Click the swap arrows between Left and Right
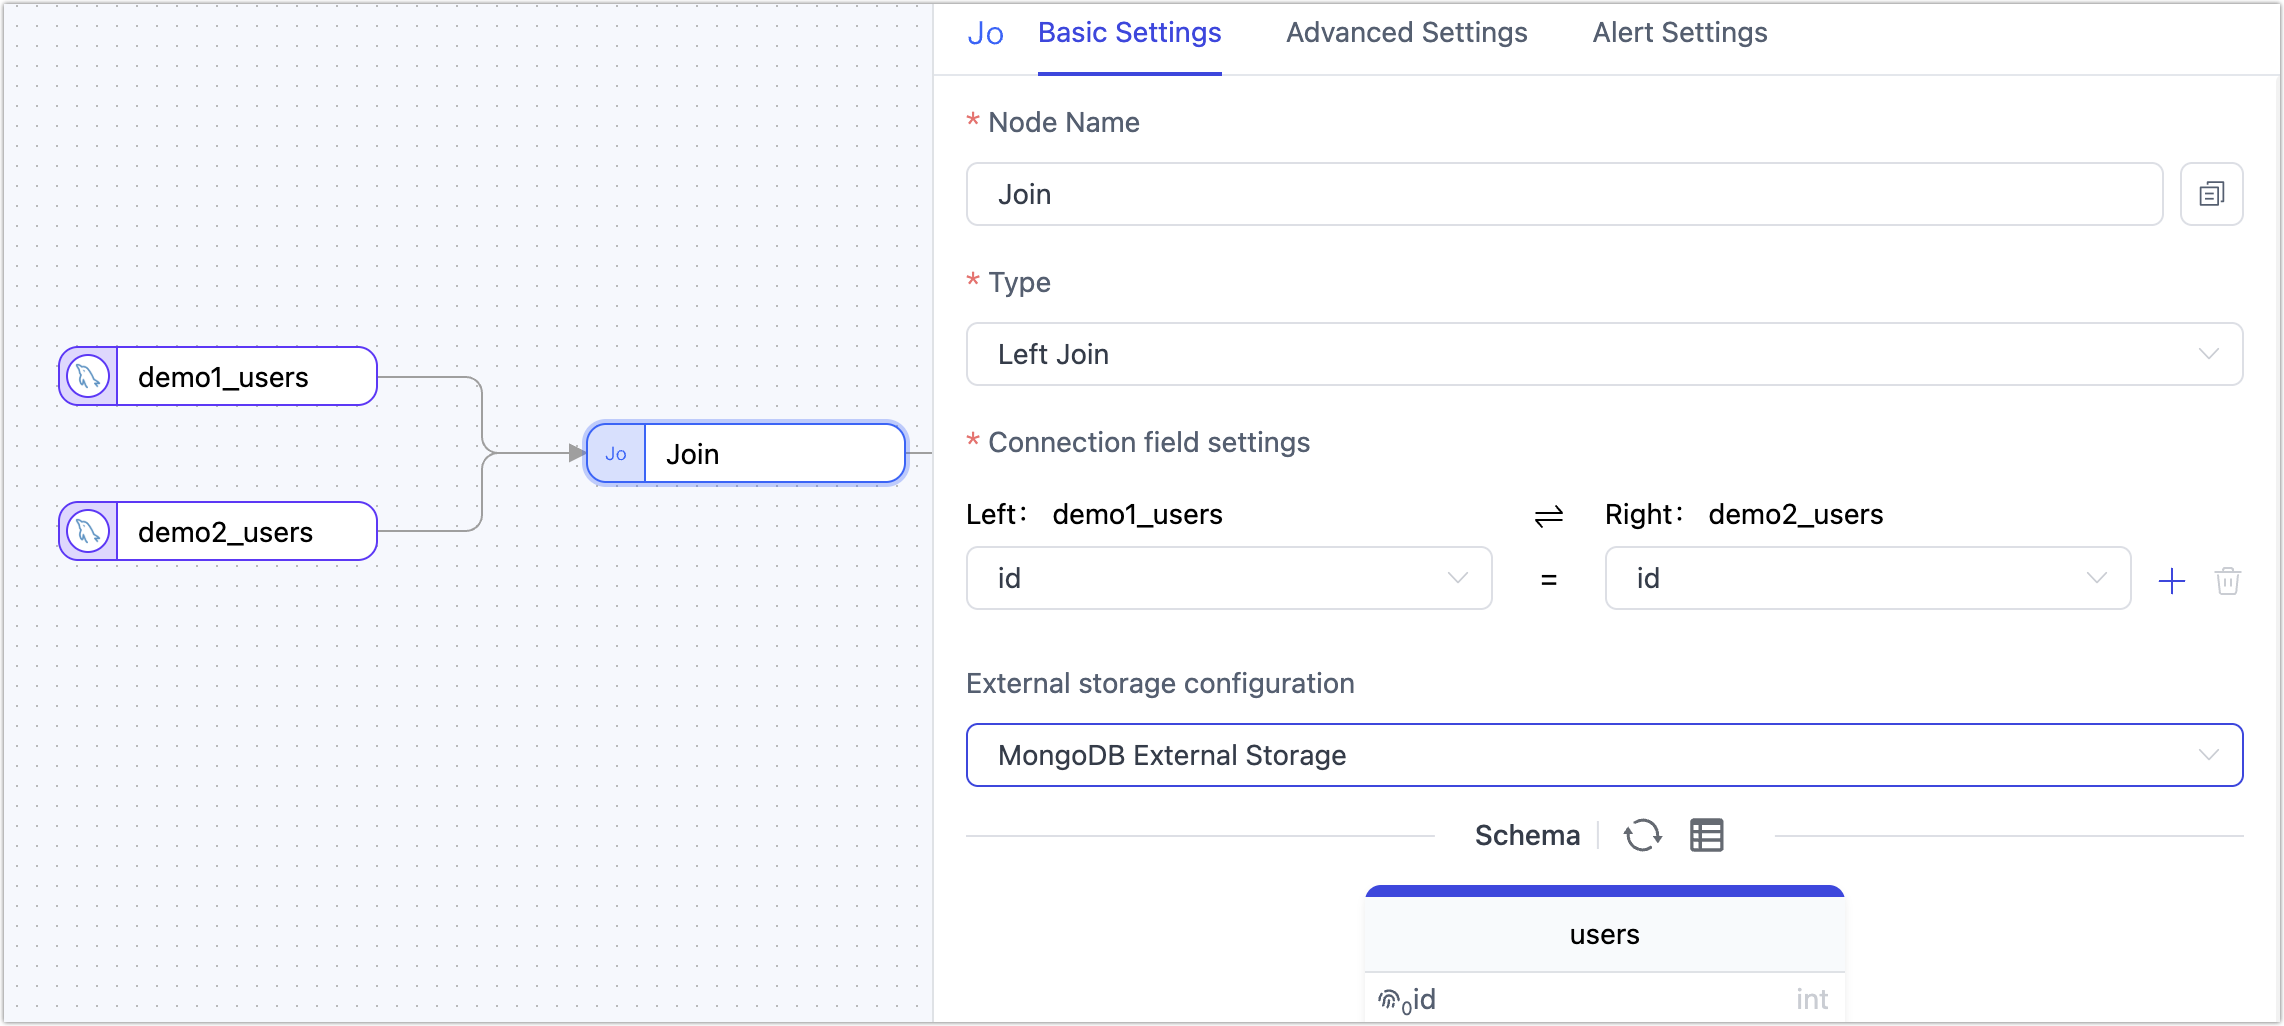Viewport: 2284px width, 1026px height. [x=1546, y=515]
